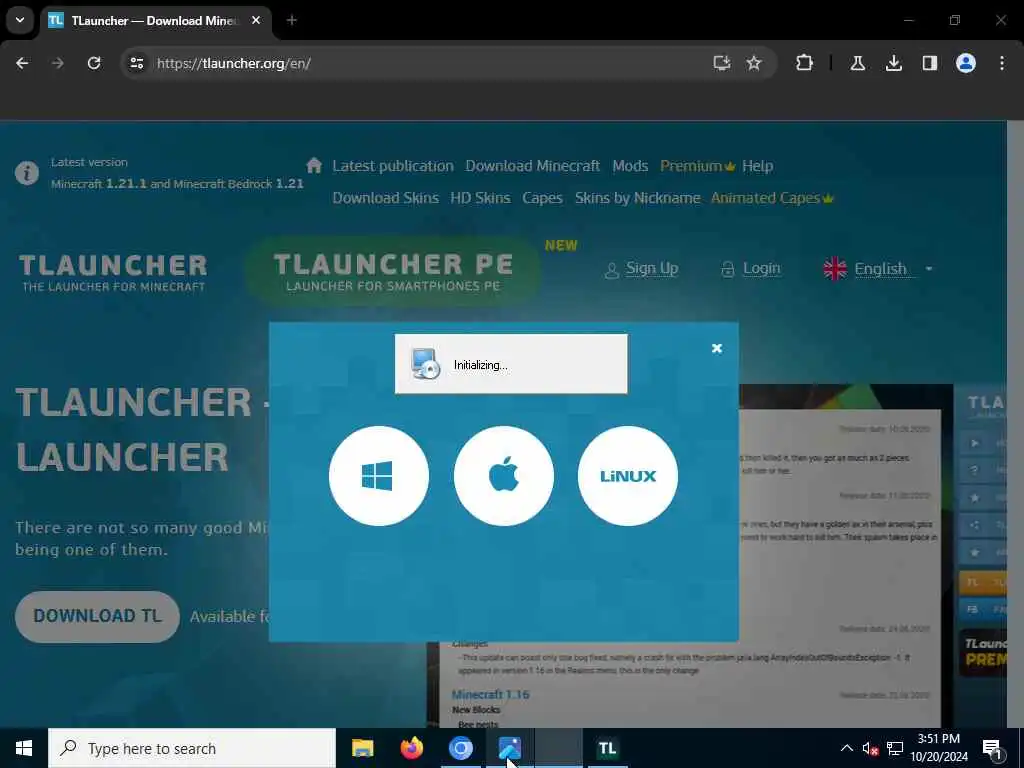Open the taskbar clock 3:51 PM
The image size is (1024, 768).
point(939,748)
